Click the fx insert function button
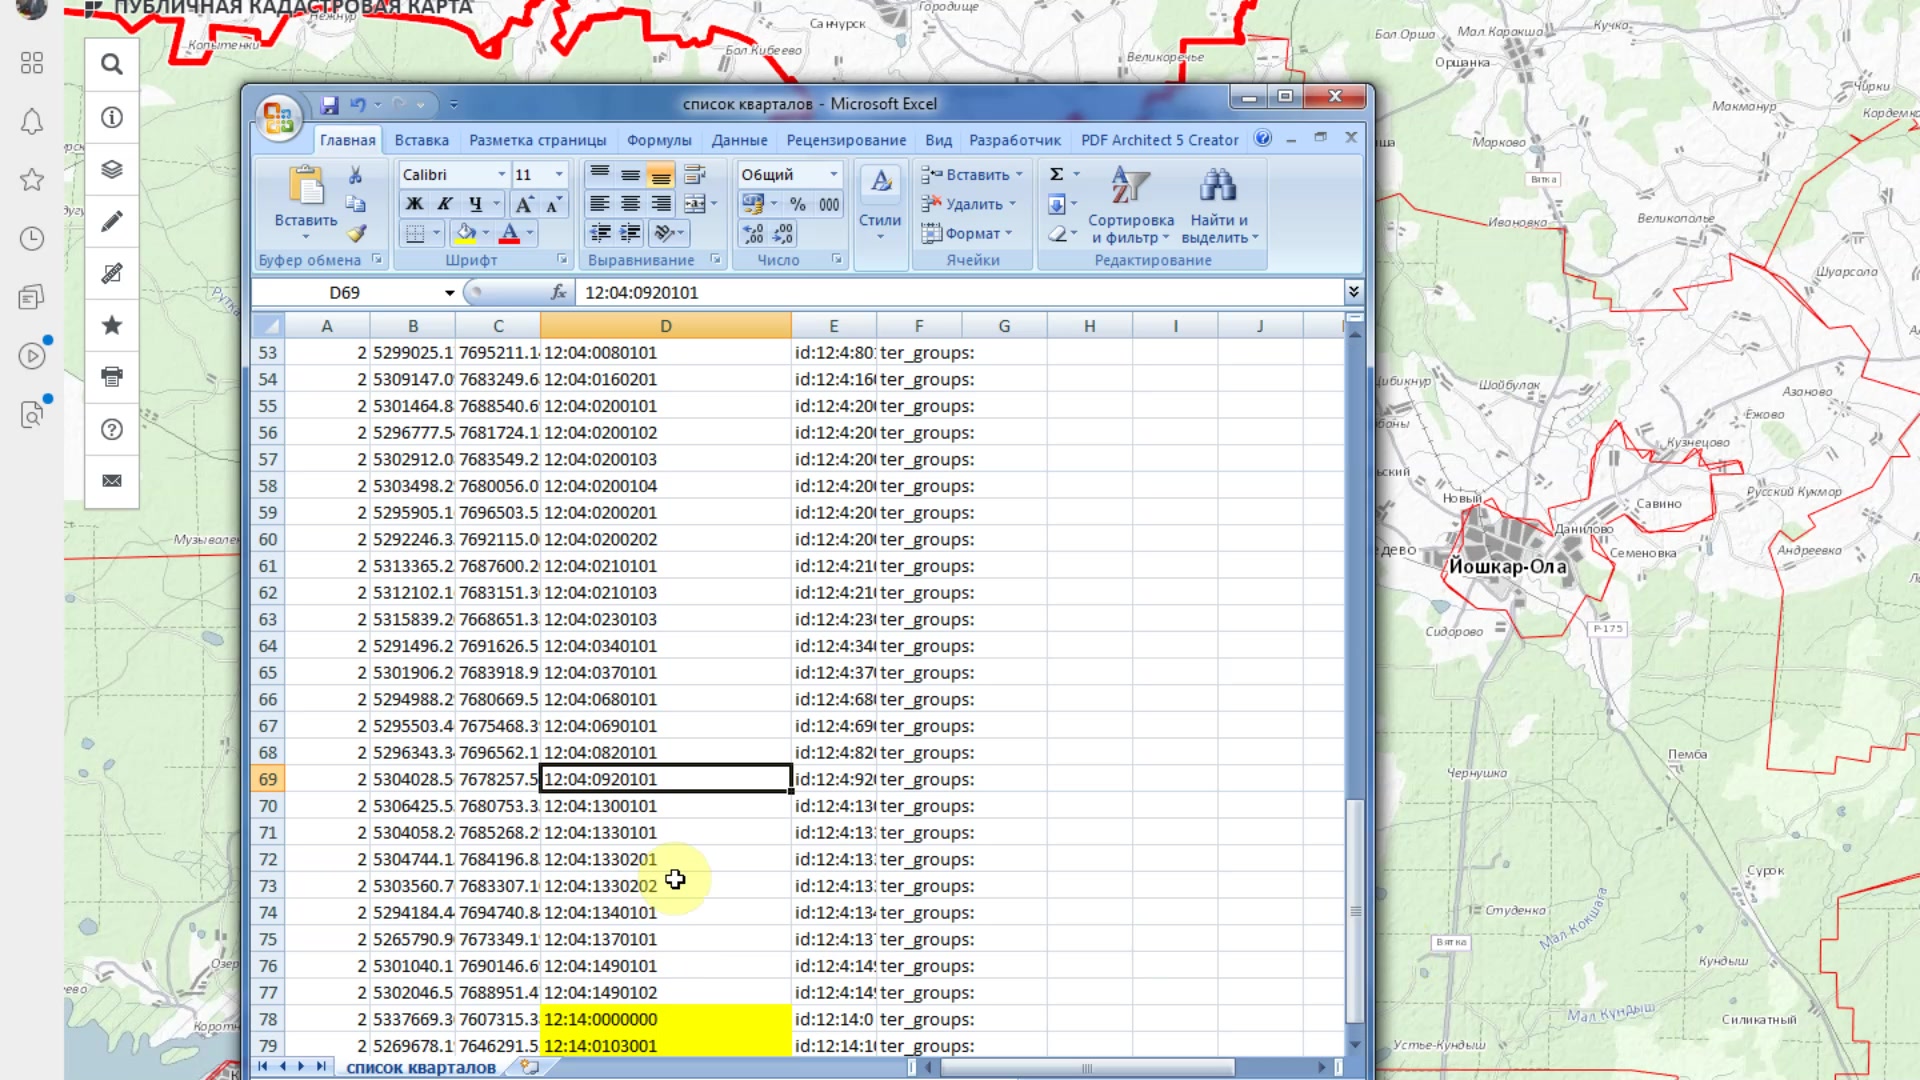The image size is (1920, 1080). (x=558, y=292)
